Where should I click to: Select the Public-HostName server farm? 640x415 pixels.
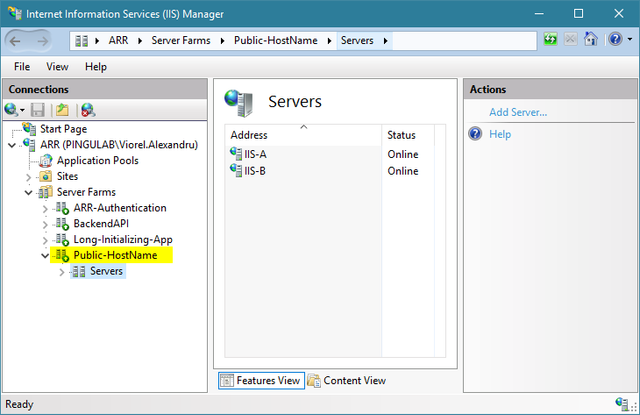[x=115, y=255]
